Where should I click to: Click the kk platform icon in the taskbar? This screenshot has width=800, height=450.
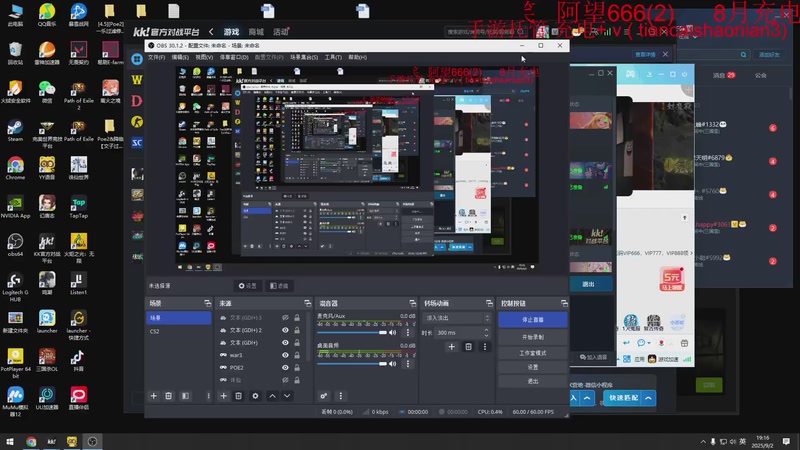tap(51, 442)
